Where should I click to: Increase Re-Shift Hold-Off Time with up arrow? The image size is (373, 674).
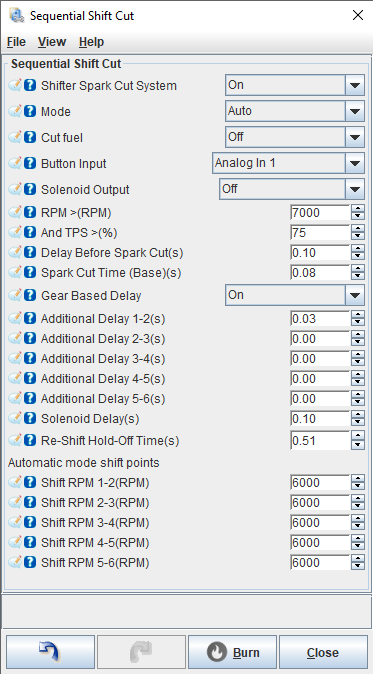[358, 436]
